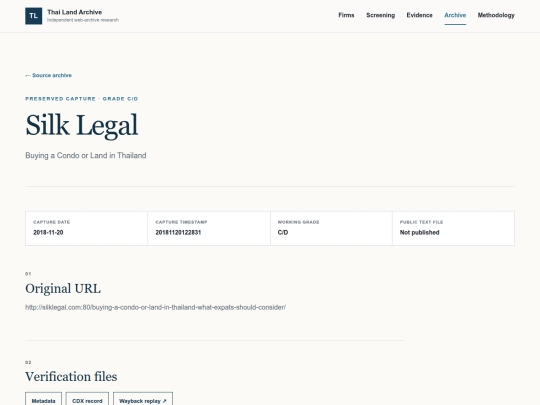Viewport: 540px width, 405px height.
Task: Go to the Firms nav item
Action: click(x=346, y=15)
